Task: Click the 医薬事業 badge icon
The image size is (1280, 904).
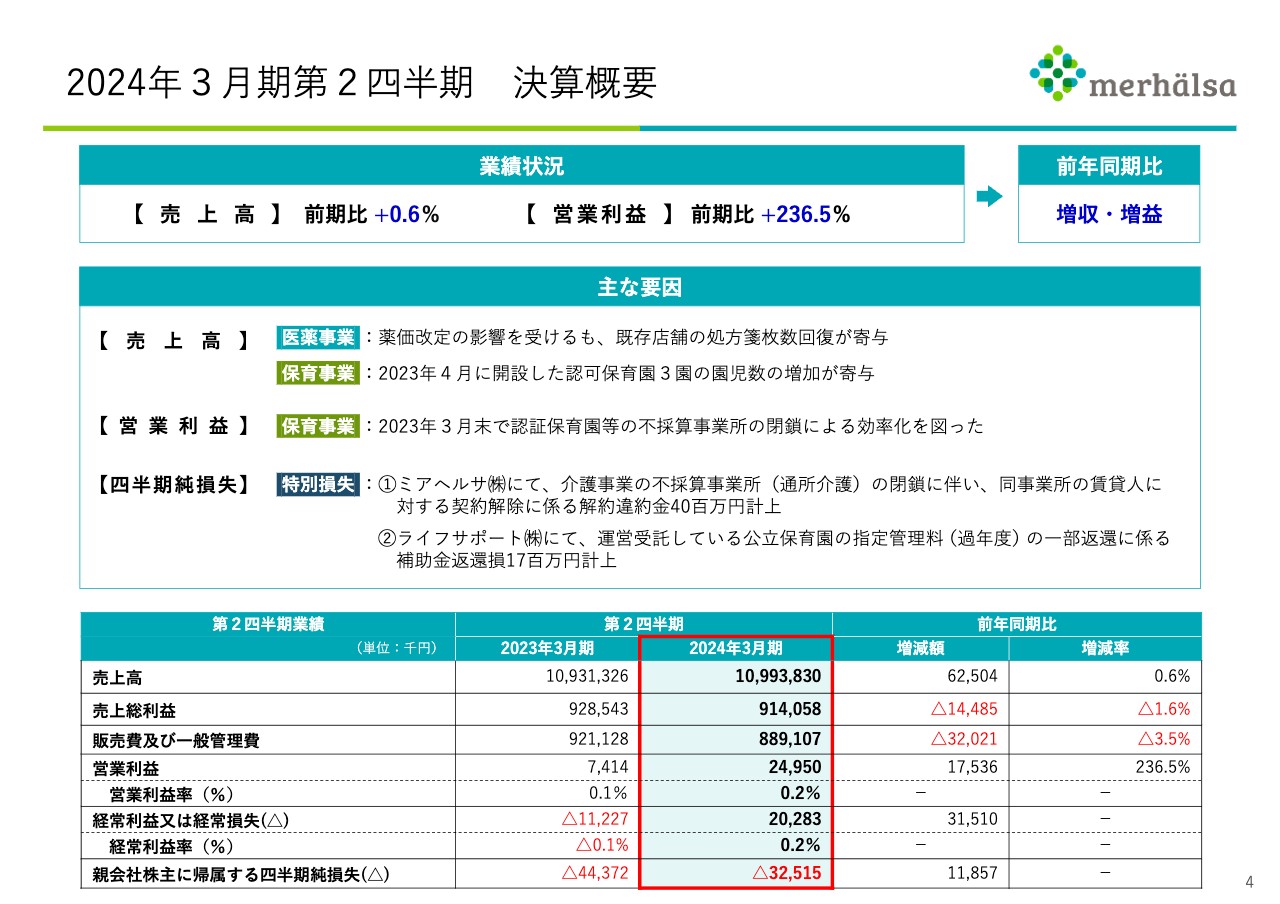Action: click(318, 338)
